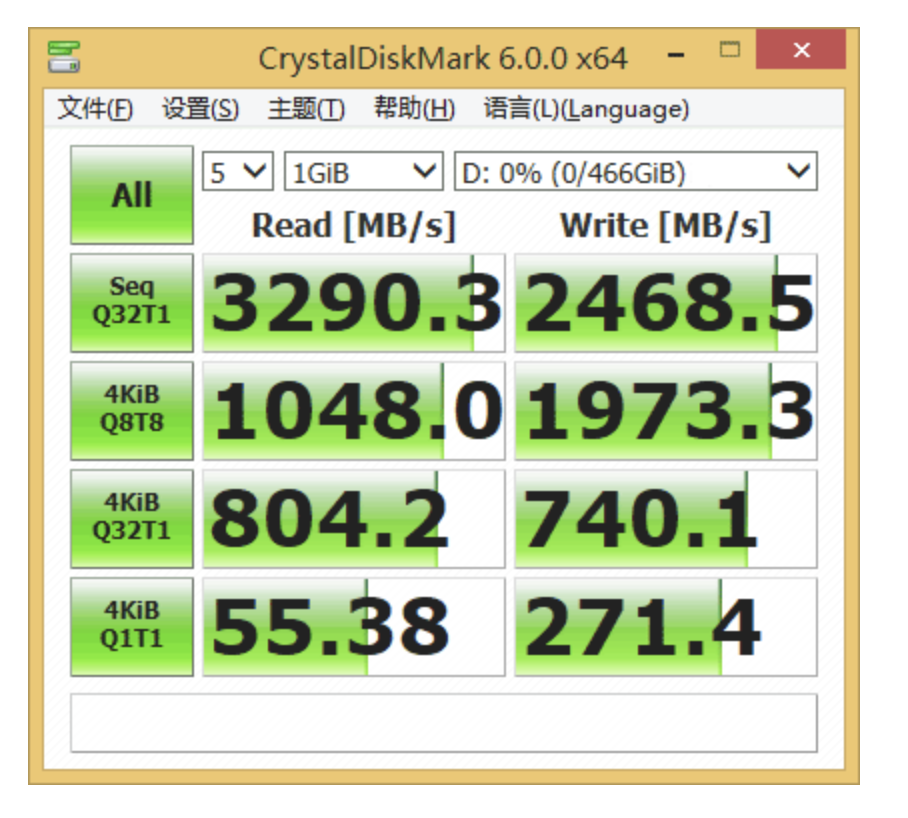Start the 4KiB Q8T8 test
The width and height of the screenshot is (908, 818).
pos(132,410)
